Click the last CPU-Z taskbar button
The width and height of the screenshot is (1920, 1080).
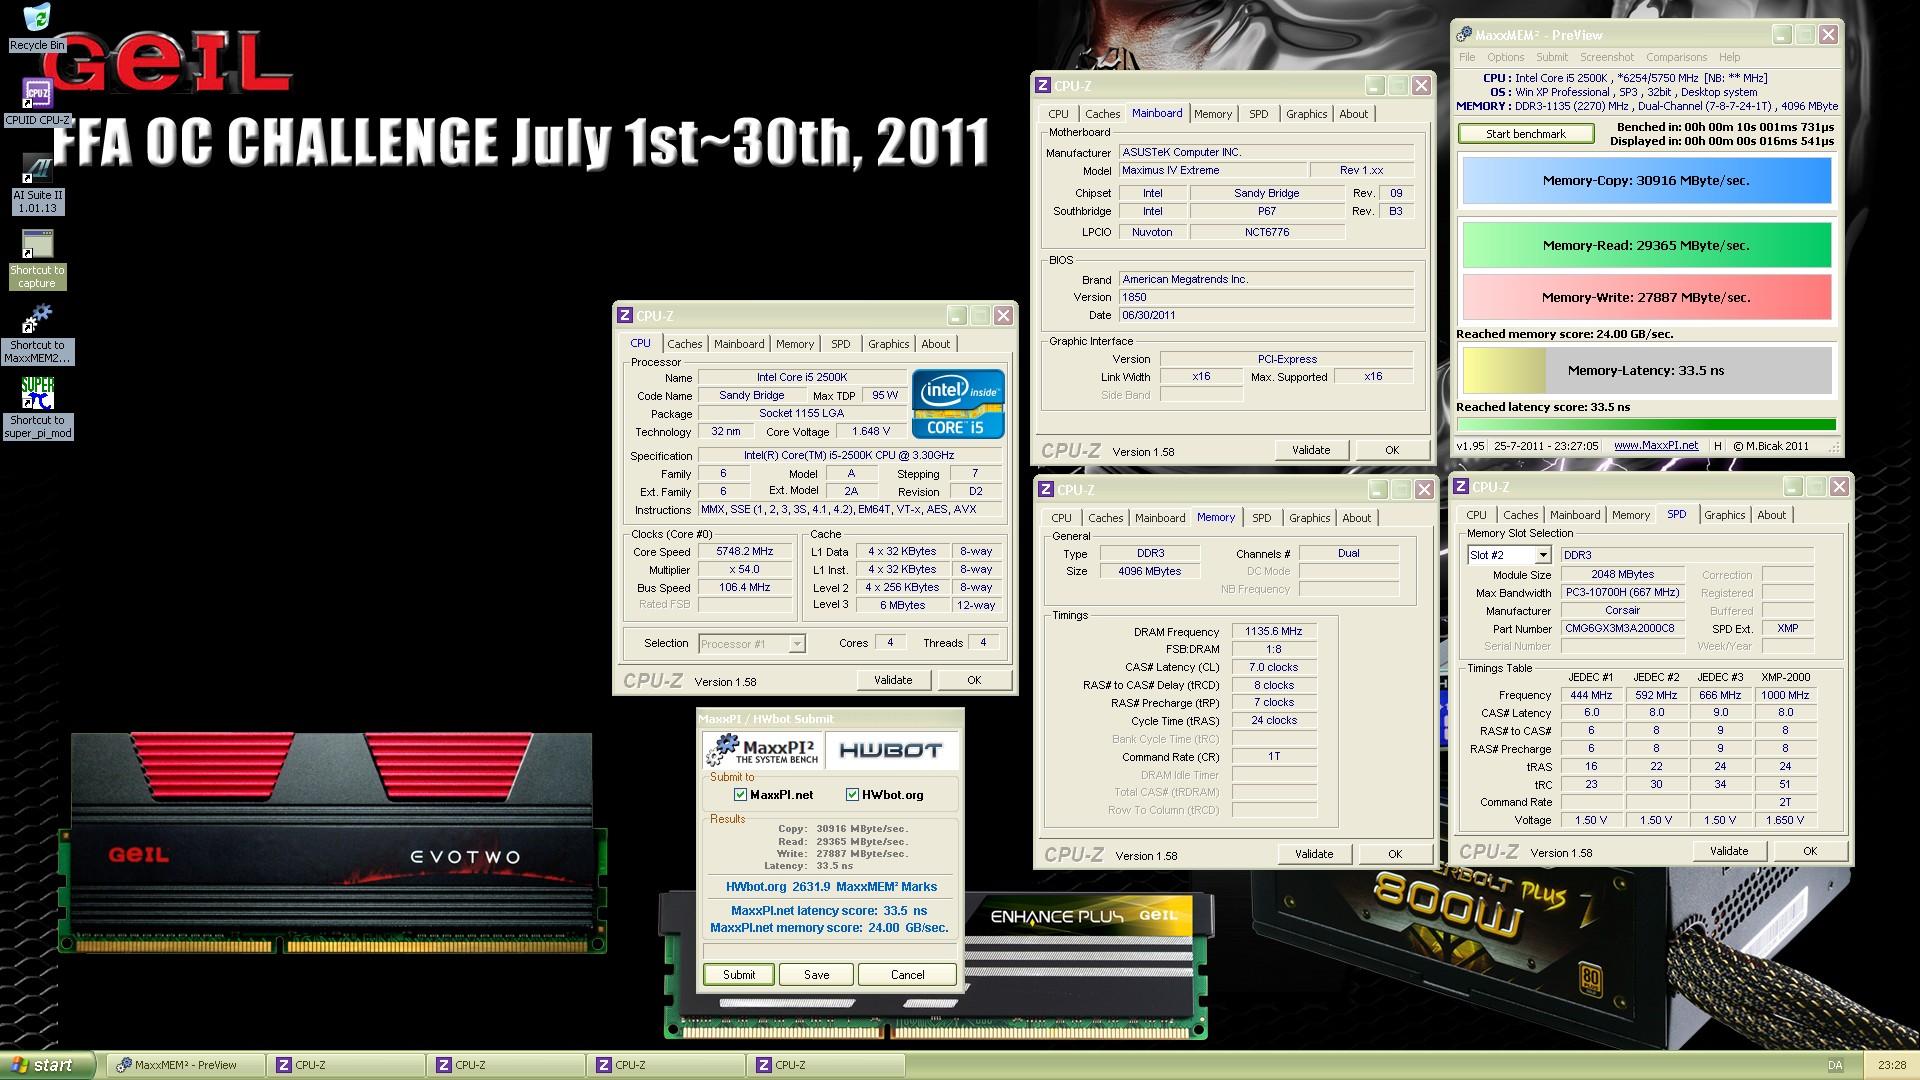(x=826, y=1065)
